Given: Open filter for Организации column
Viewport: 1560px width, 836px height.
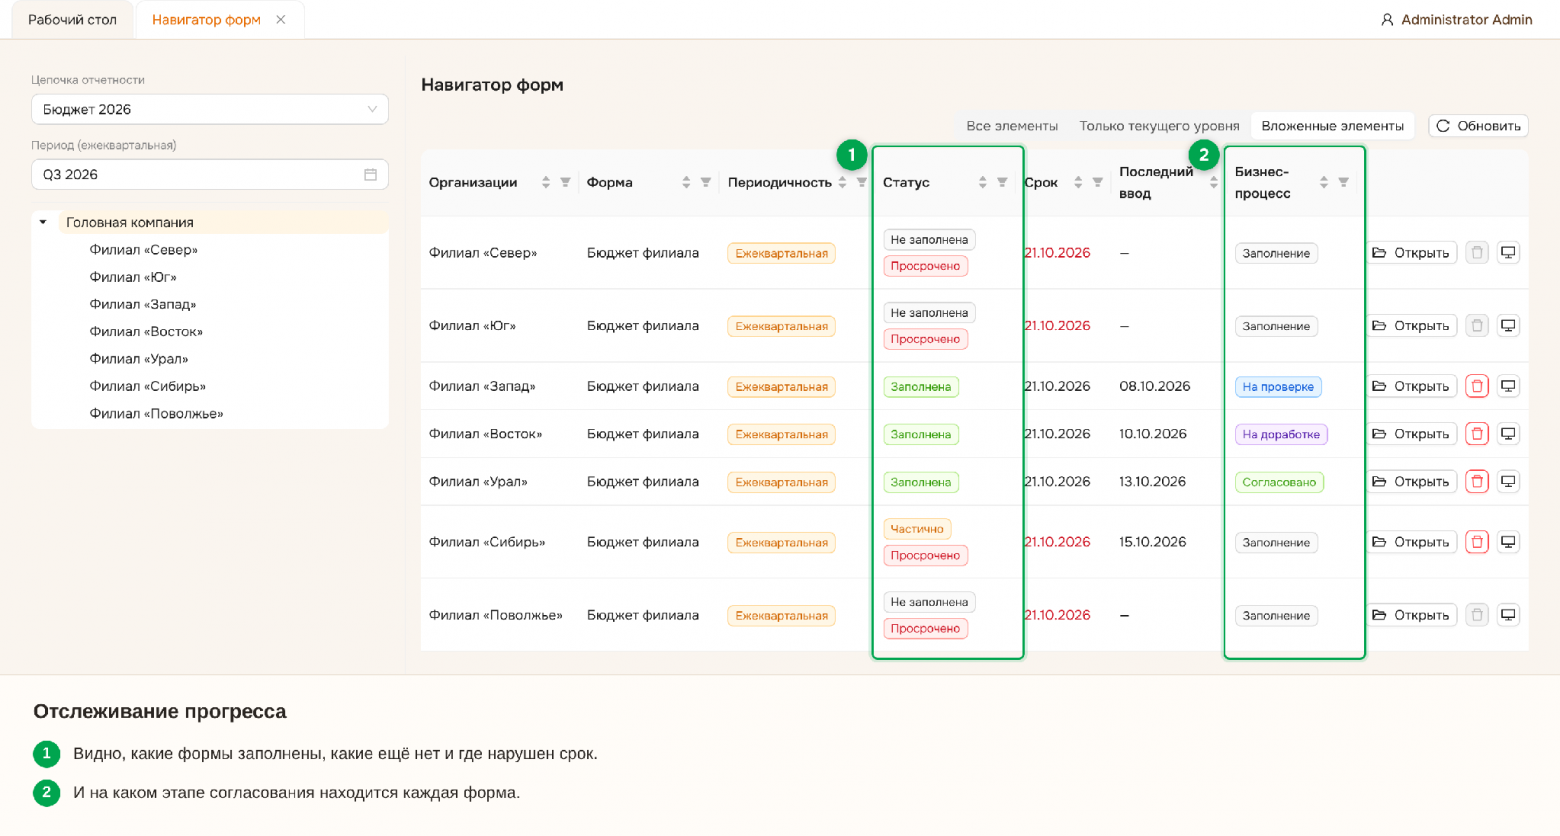Looking at the screenshot, I should pos(565,182).
